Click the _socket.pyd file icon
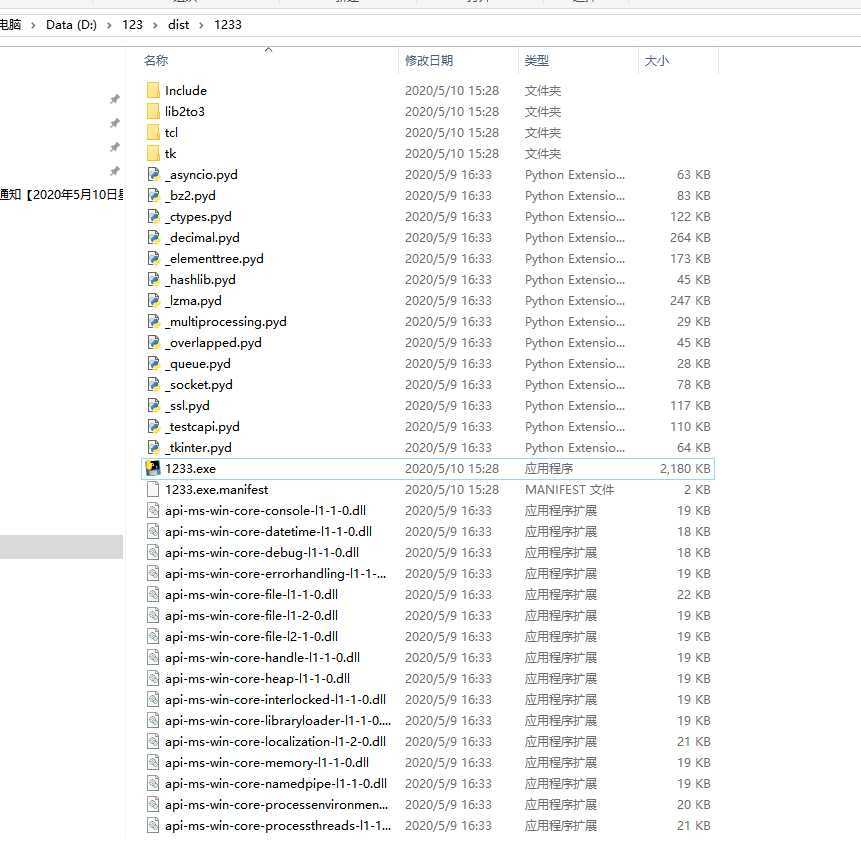This screenshot has width=861, height=856. coord(153,384)
